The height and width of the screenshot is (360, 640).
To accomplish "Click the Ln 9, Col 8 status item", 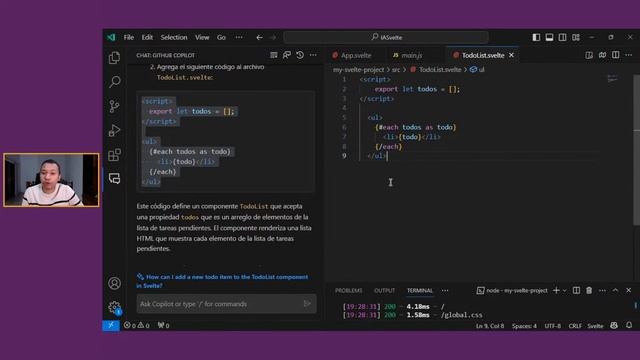I will (490, 326).
